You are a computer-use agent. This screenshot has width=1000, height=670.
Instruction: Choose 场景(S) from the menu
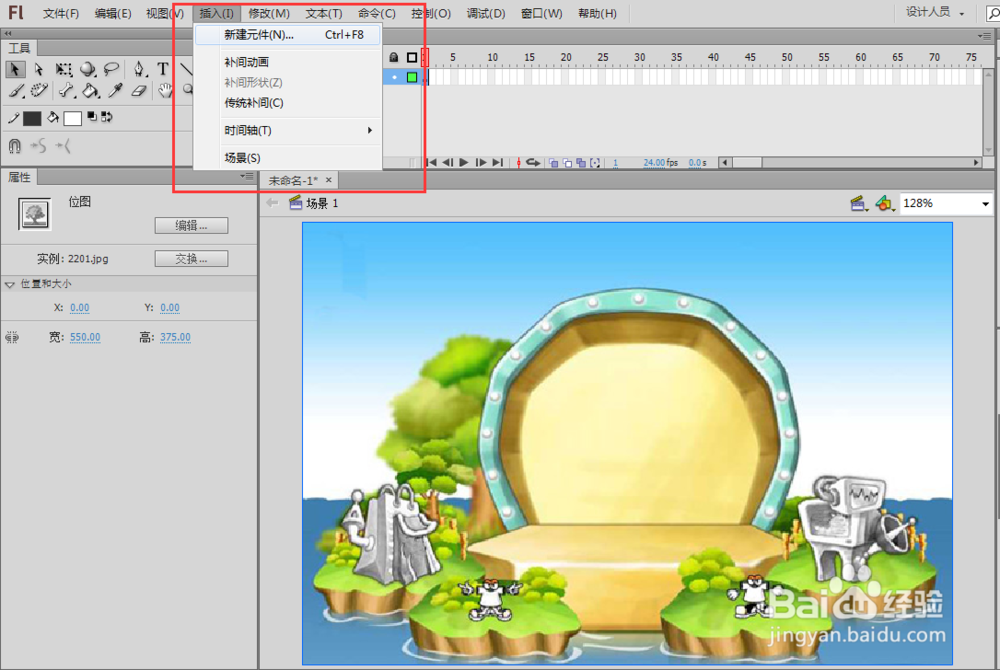pyautogui.click(x=288, y=157)
